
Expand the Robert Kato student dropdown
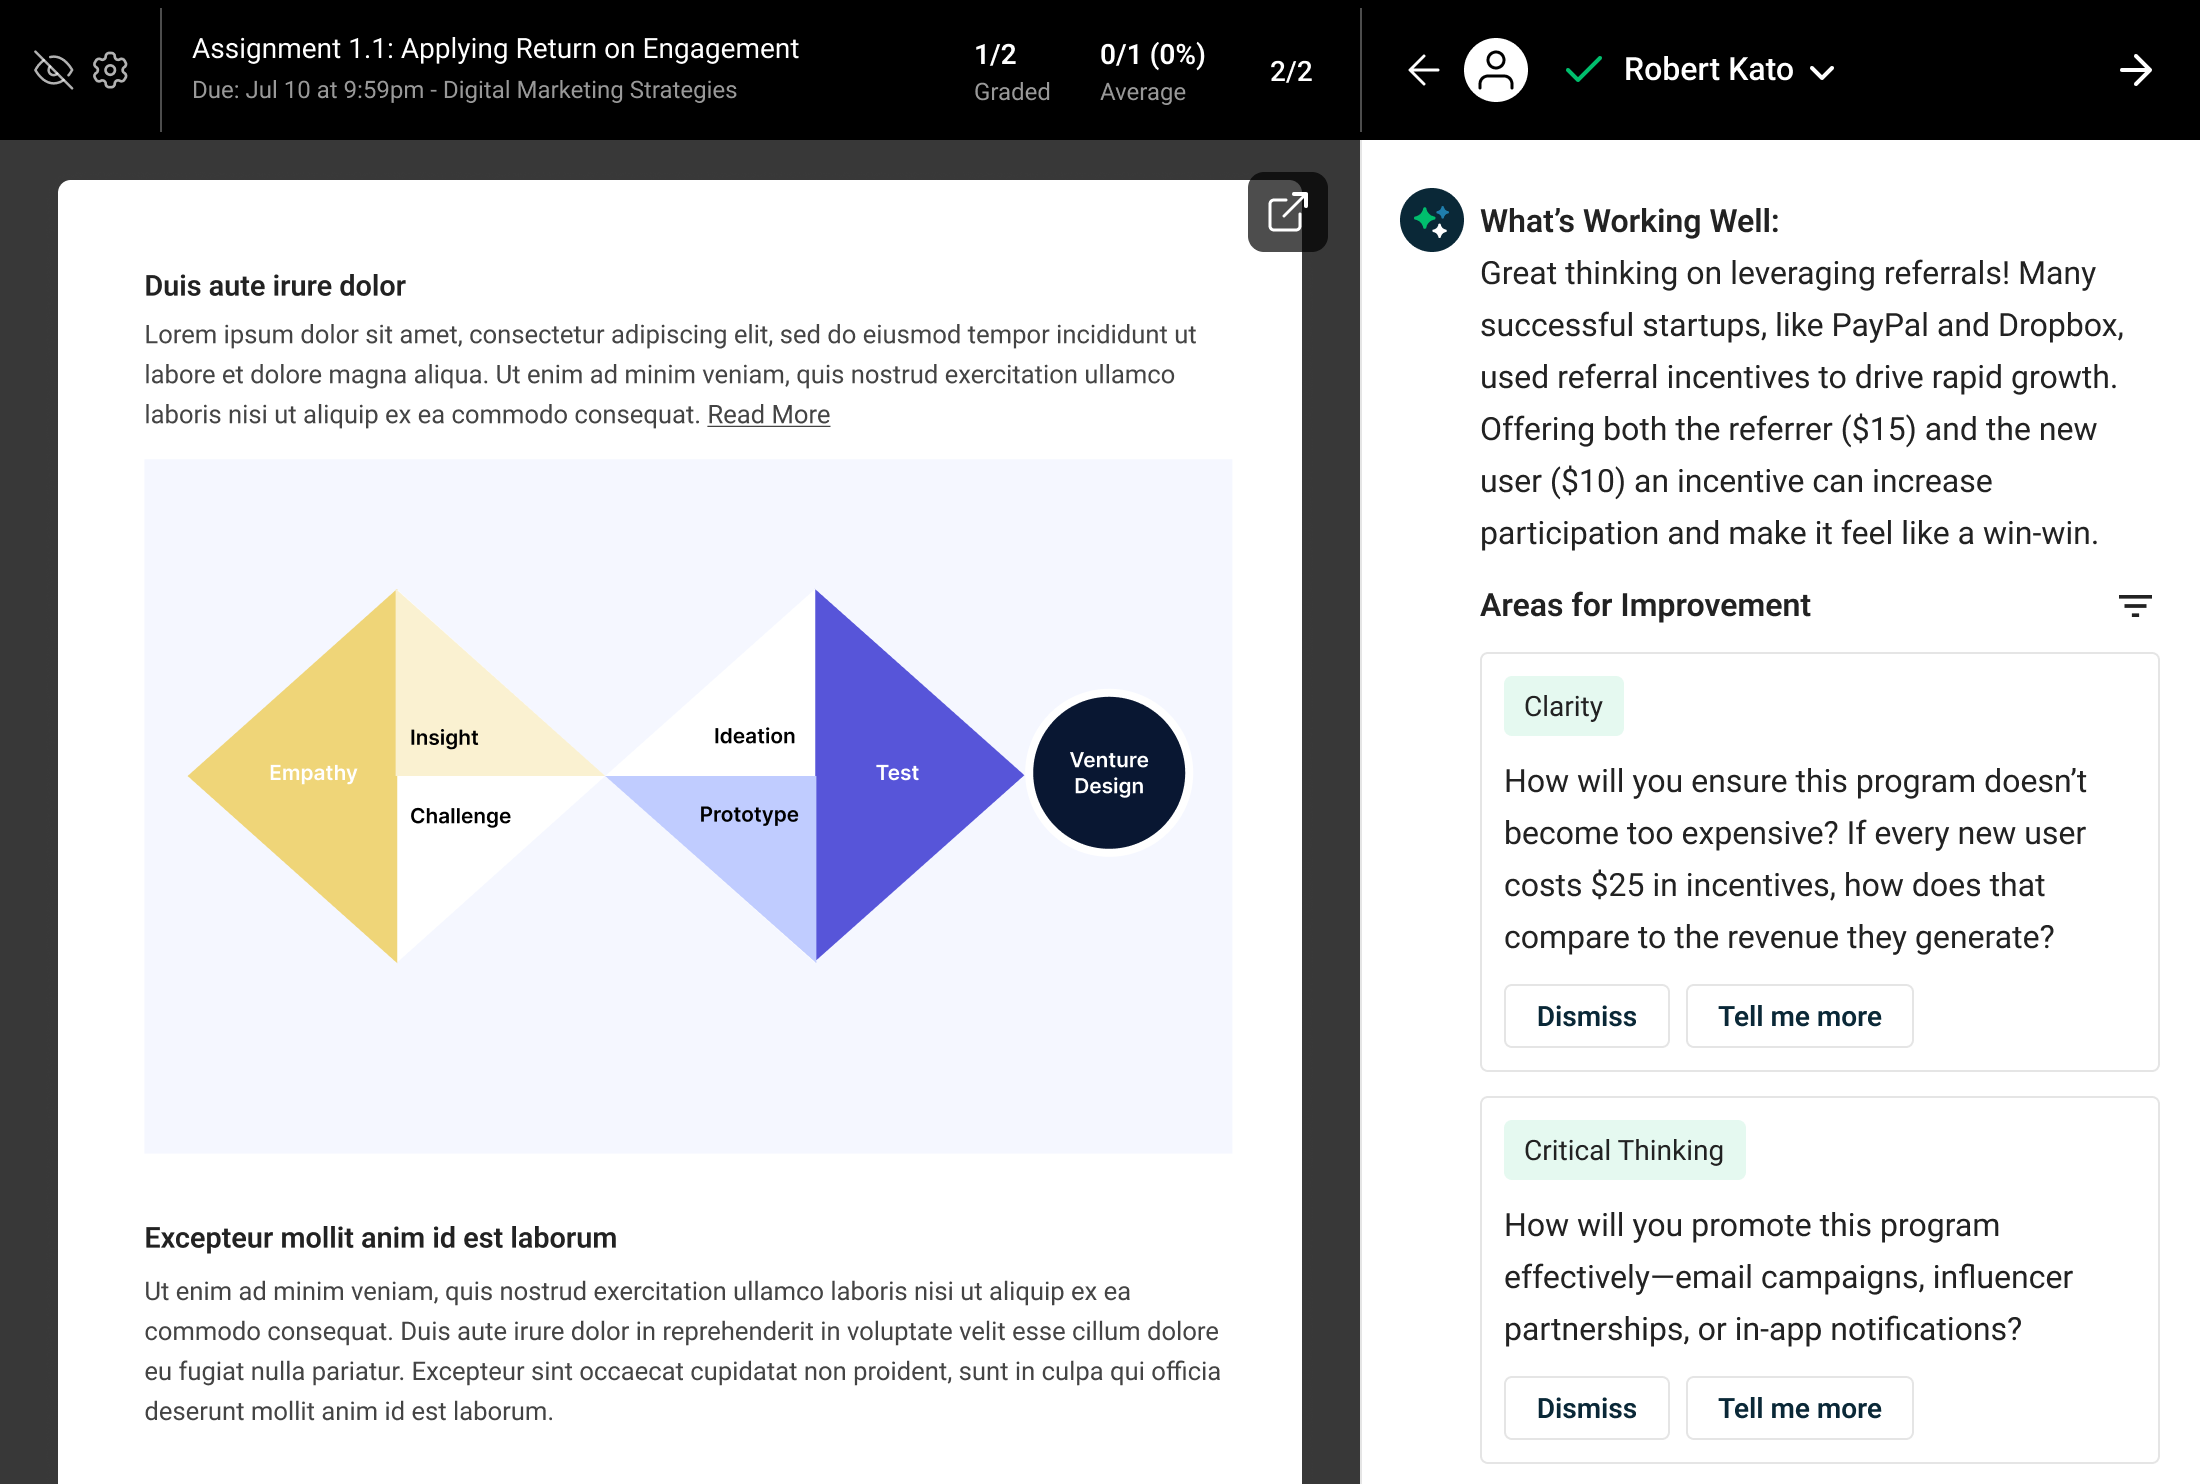1822,72
